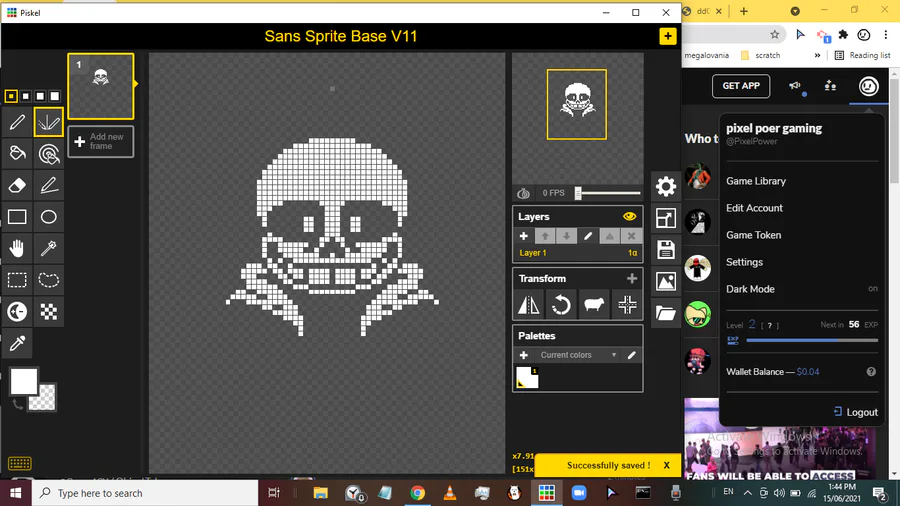900x506 pixels.
Task: Select the Vertical Mirror pen tool
Action: (49, 122)
